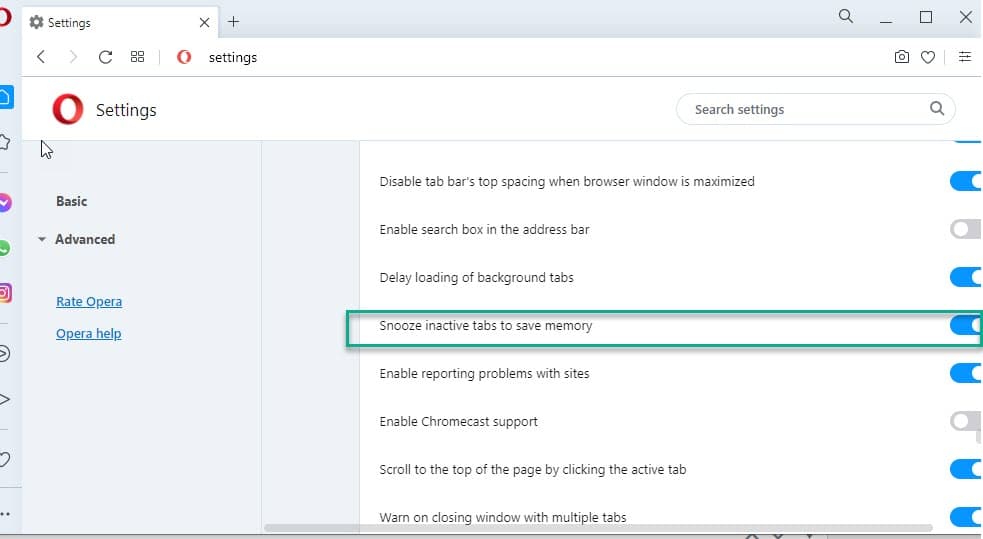Screen dimensions: 983x539
Task: Click the Speed Dial grid icon
Action: coord(138,57)
